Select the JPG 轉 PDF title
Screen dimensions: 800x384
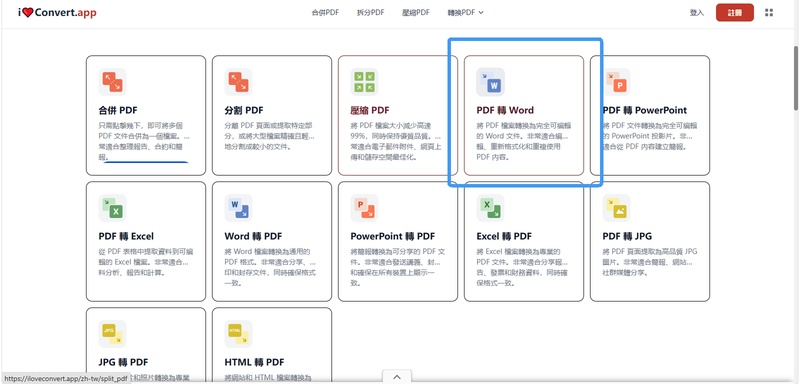point(123,362)
